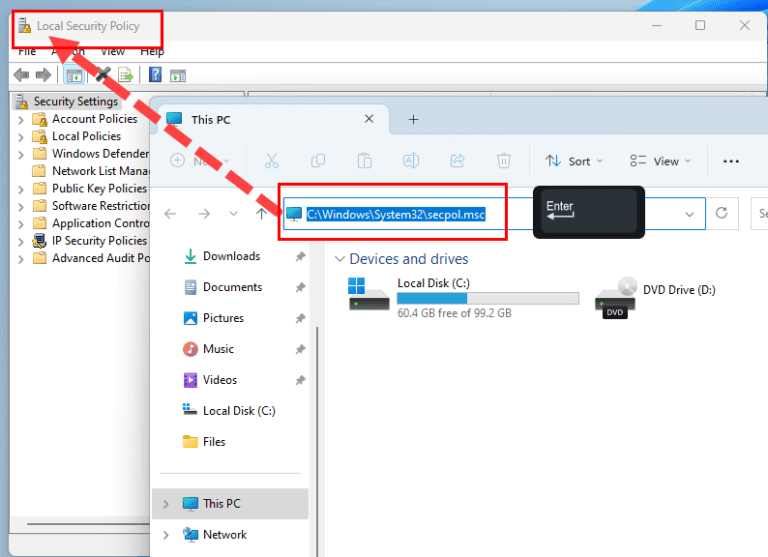Click the blue Help icon in Security Policy toolbar

[156, 75]
